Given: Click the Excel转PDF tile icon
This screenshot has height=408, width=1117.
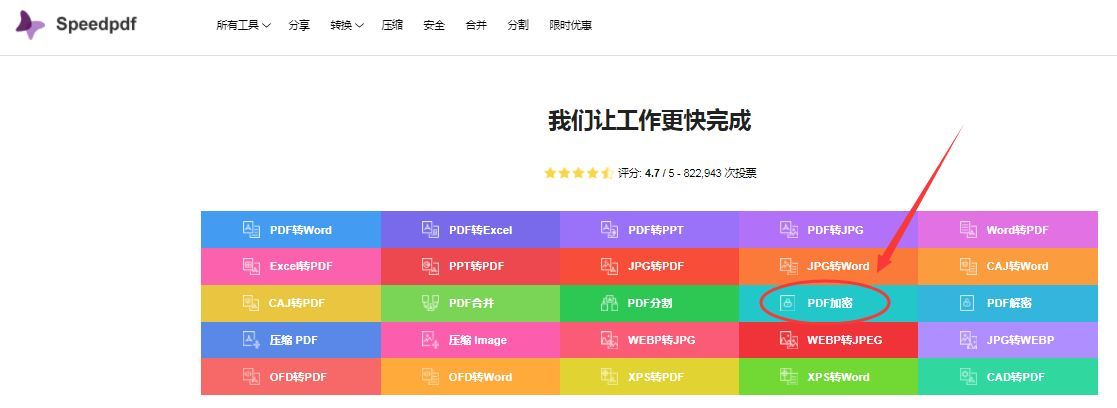Looking at the screenshot, I should click(252, 266).
